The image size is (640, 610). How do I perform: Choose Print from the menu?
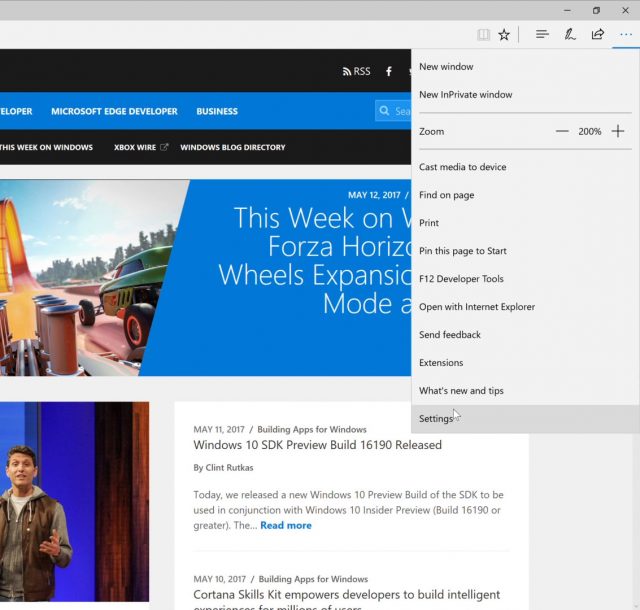pyautogui.click(x=525, y=223)
